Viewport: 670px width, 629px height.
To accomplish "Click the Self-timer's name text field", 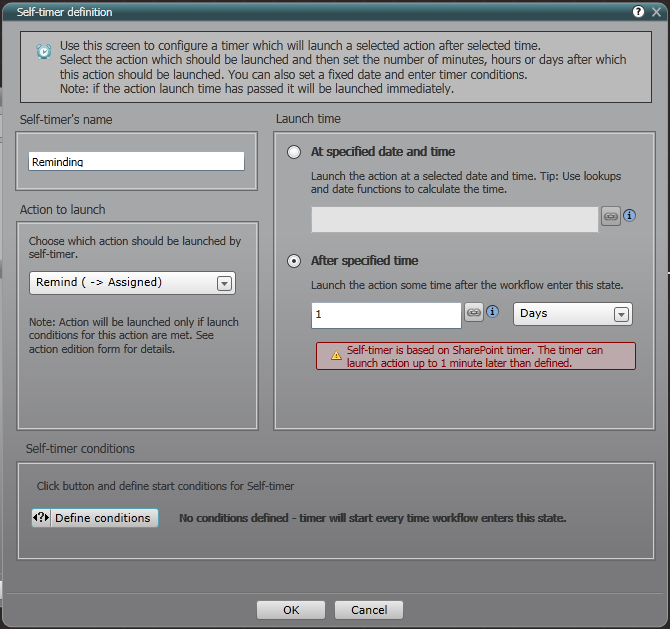I will [136, 161].
